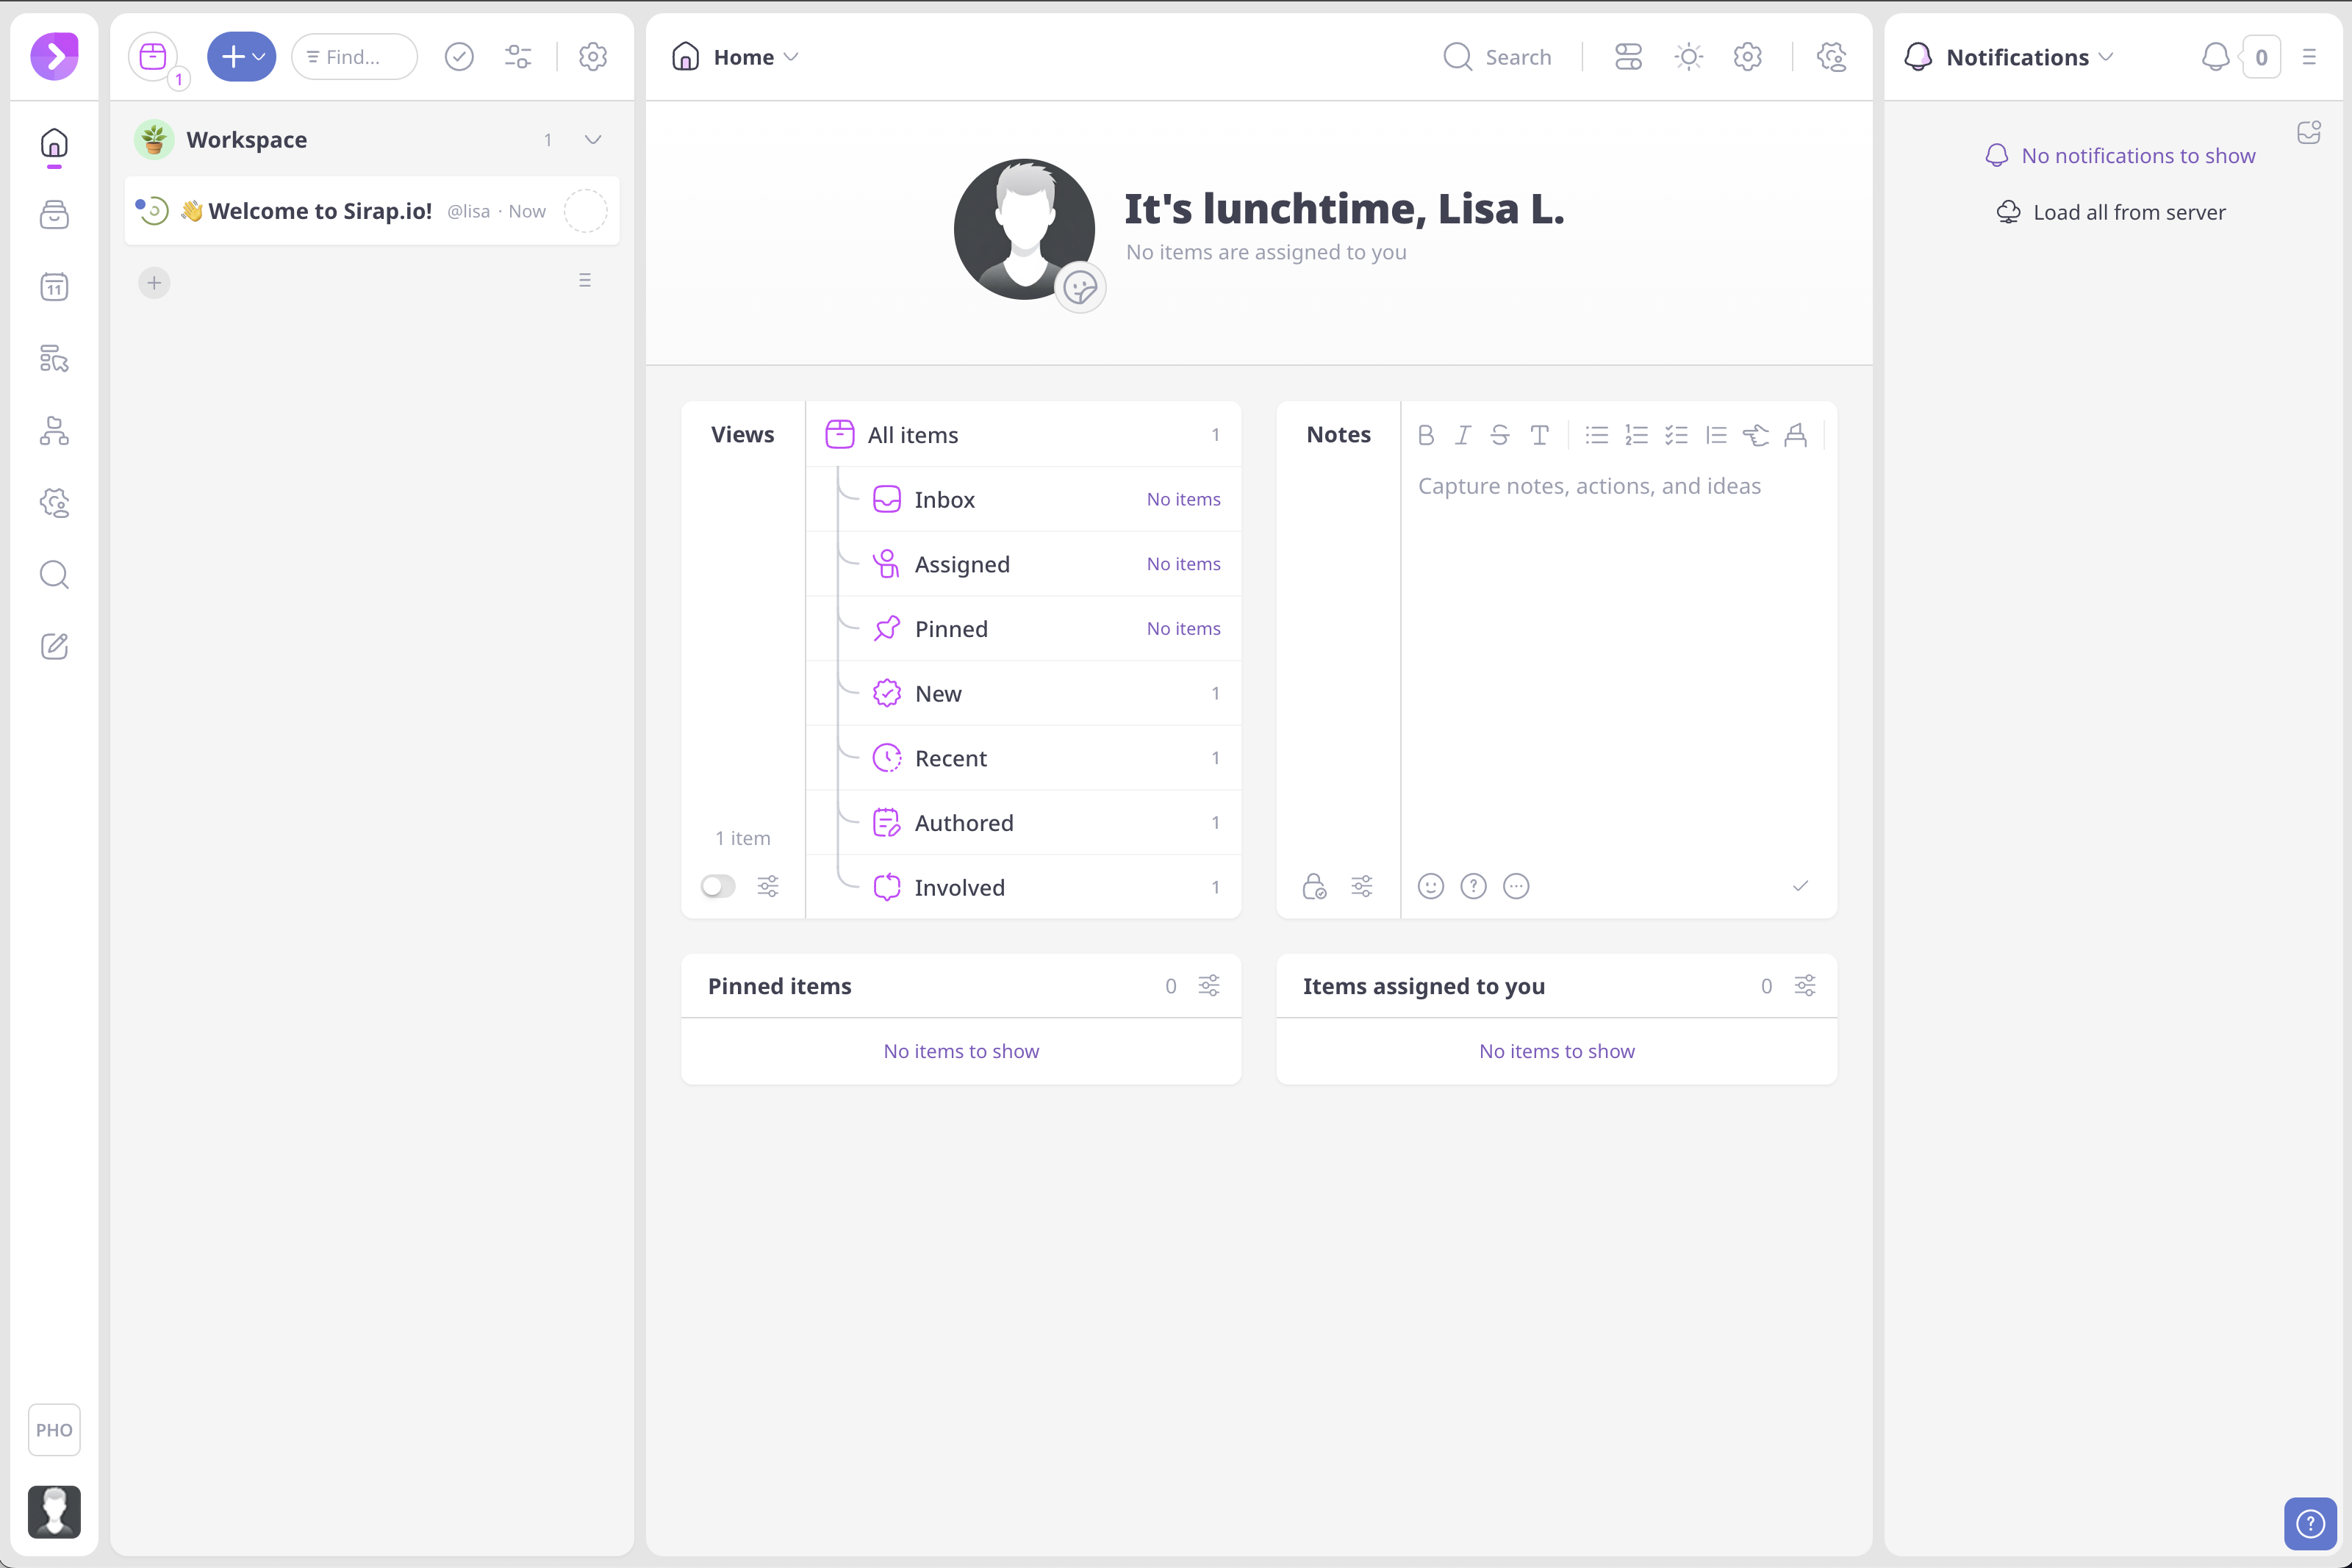Apply strikethrough formatting in Notes

click(1500, 435)
